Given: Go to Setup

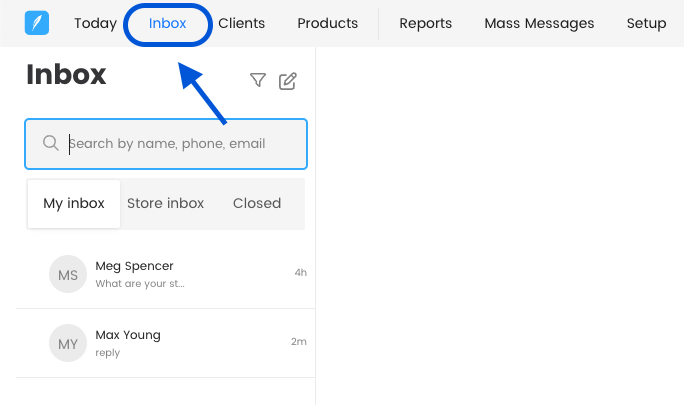Looking at the screenshot, I should pyautogui.click(x=646, y=23).
